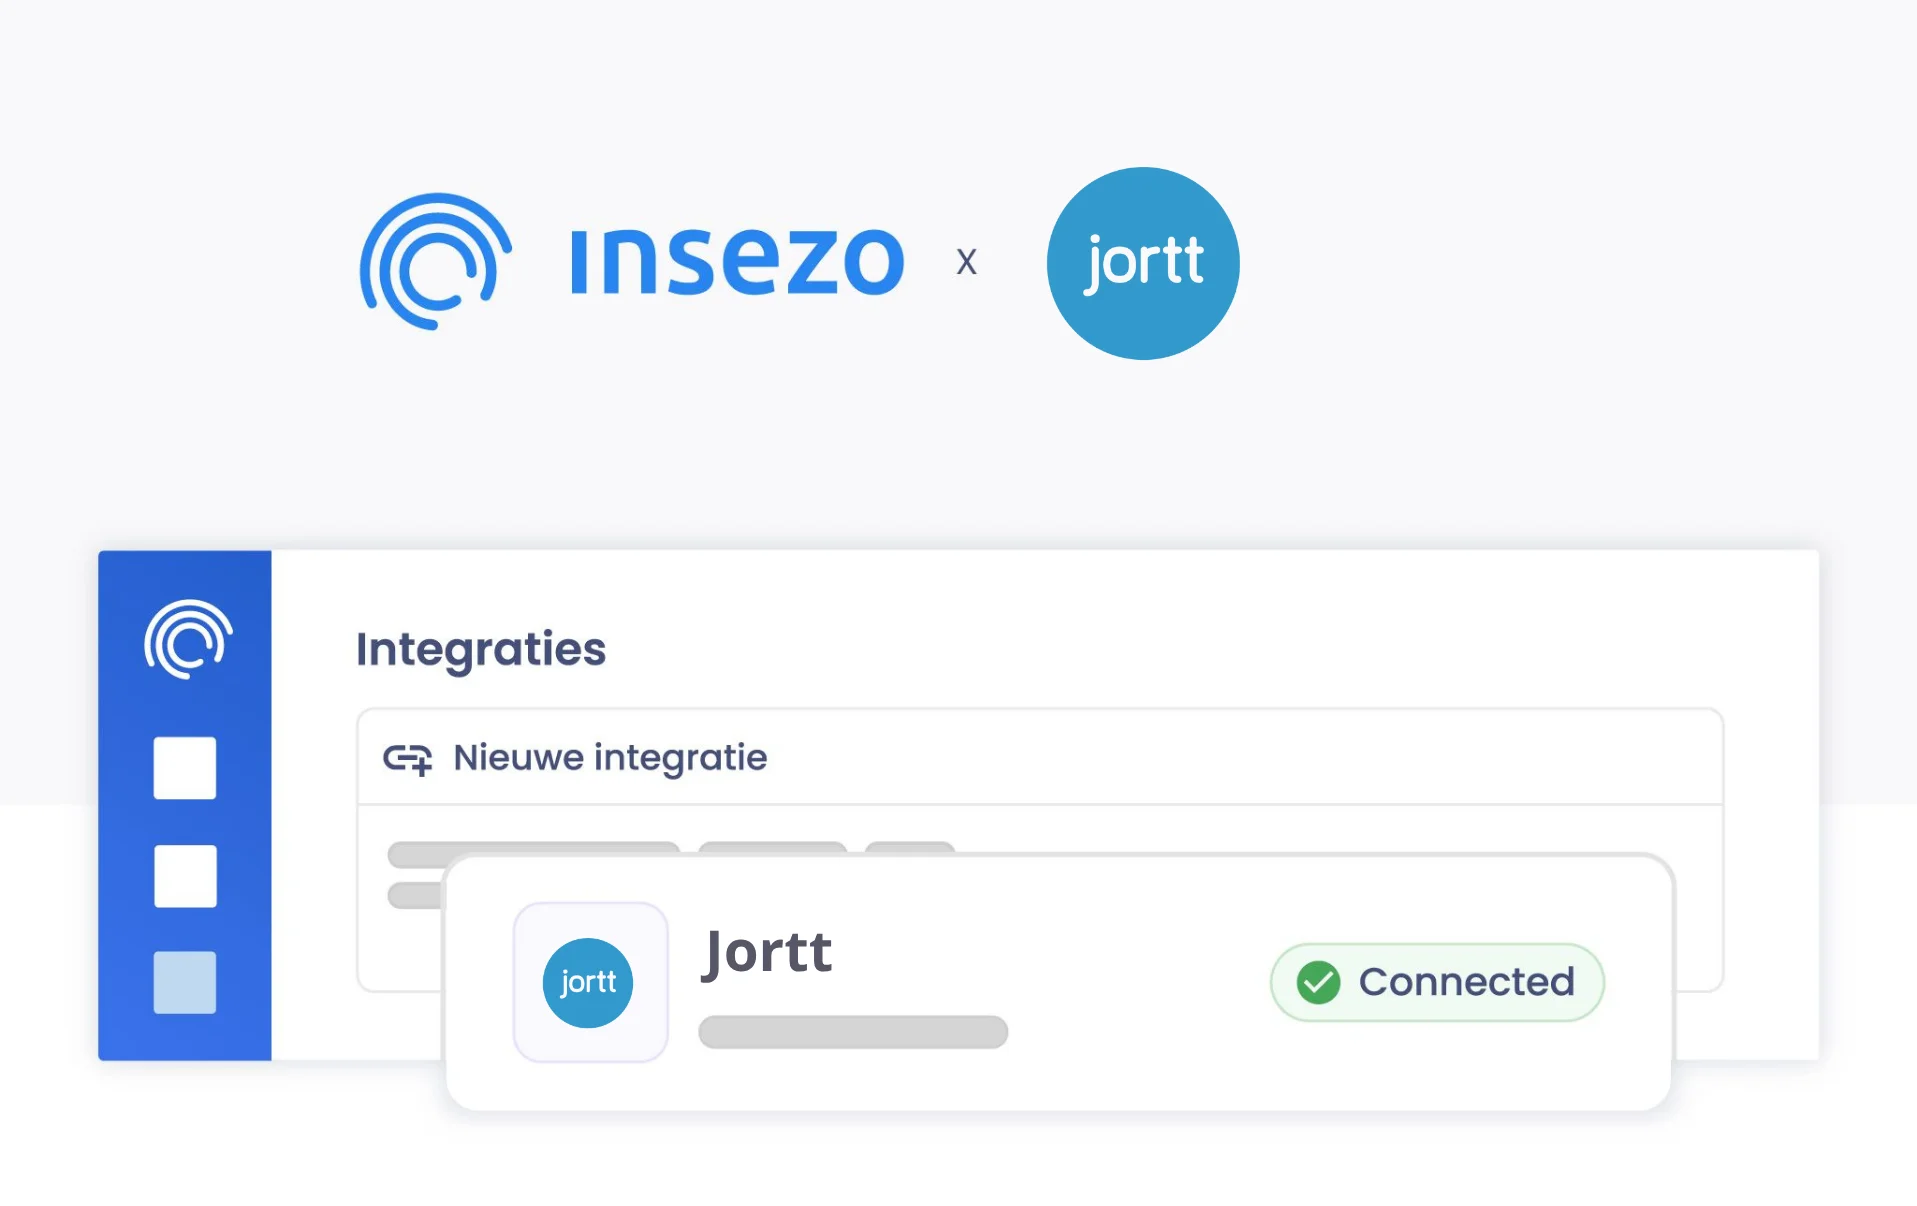Click the small x between the logos
Image resolution: width=1917 pixels, height=1206 pixels.
[x=966, y=262]
